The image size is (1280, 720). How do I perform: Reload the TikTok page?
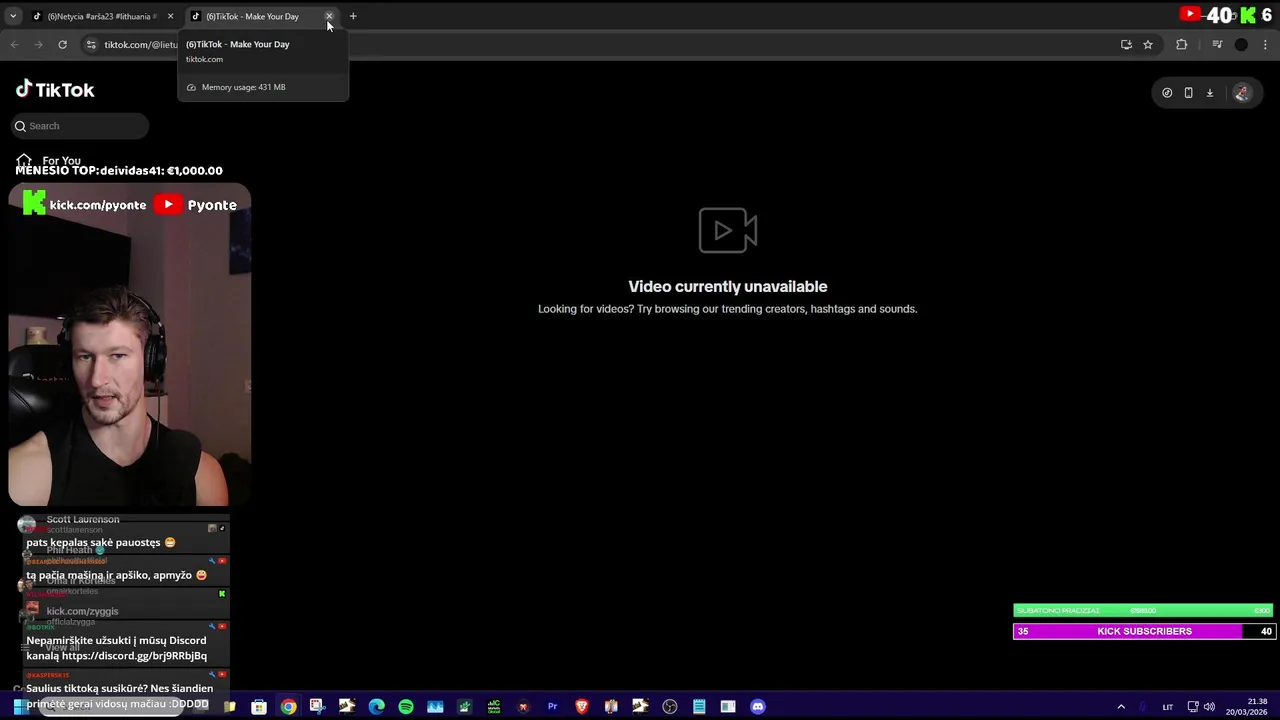click(x=62, y=44)
